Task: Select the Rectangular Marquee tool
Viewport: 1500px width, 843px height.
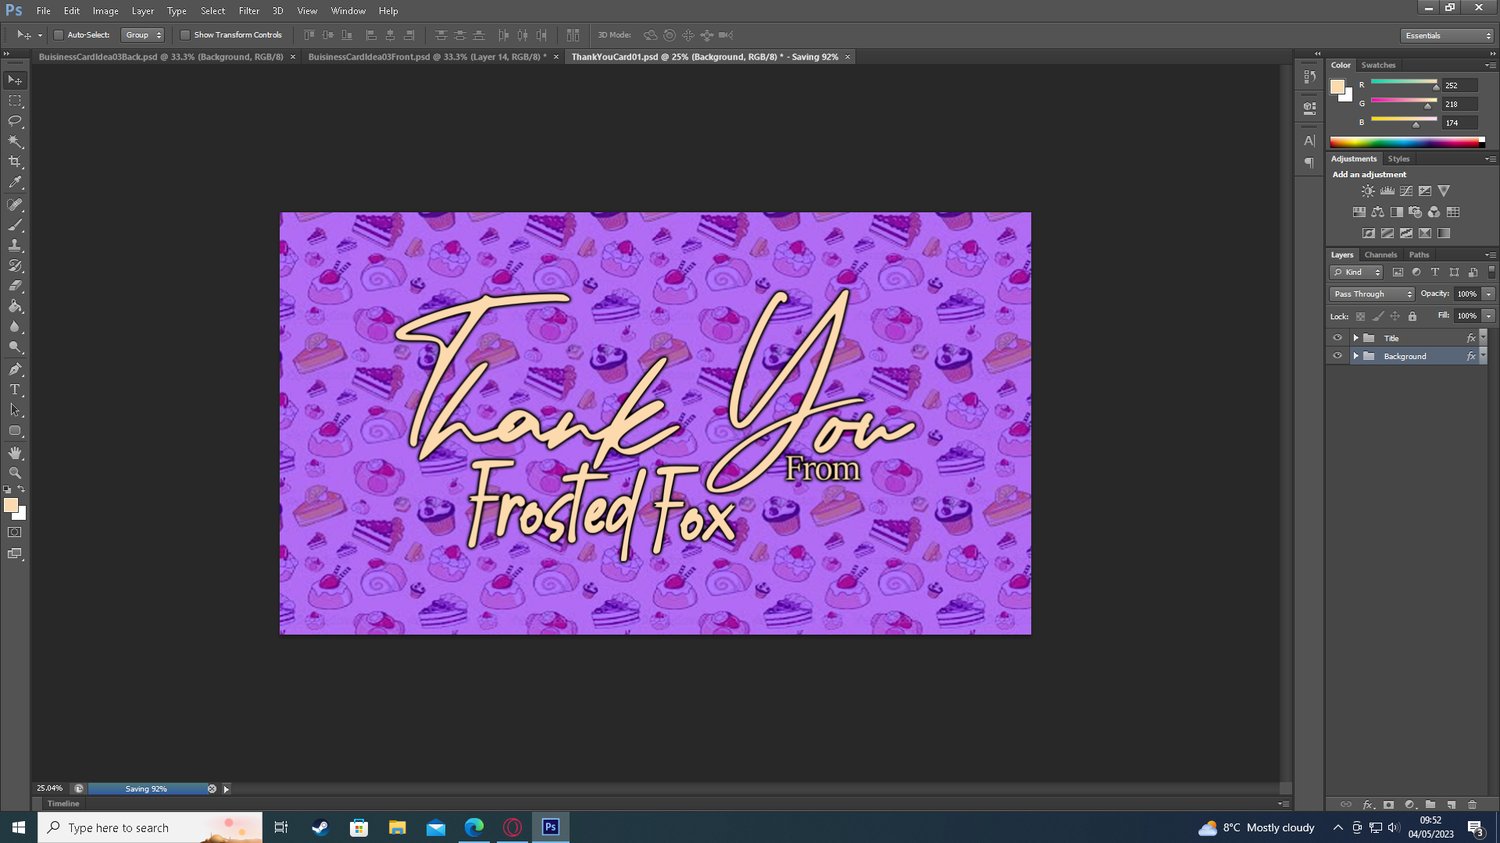Action: click(15, 101)
